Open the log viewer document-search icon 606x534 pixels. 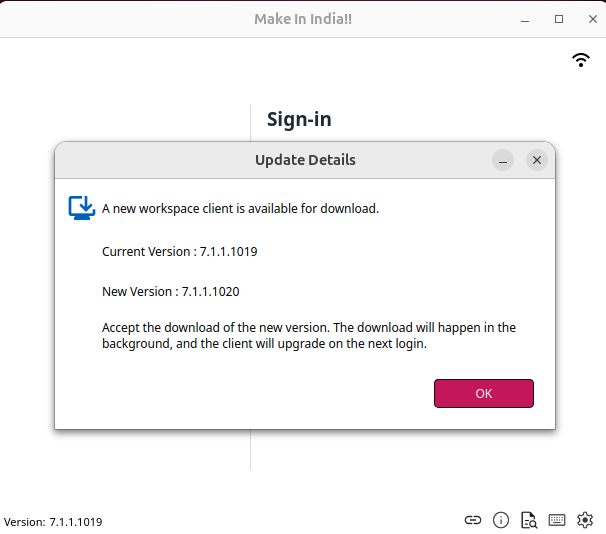529,520
